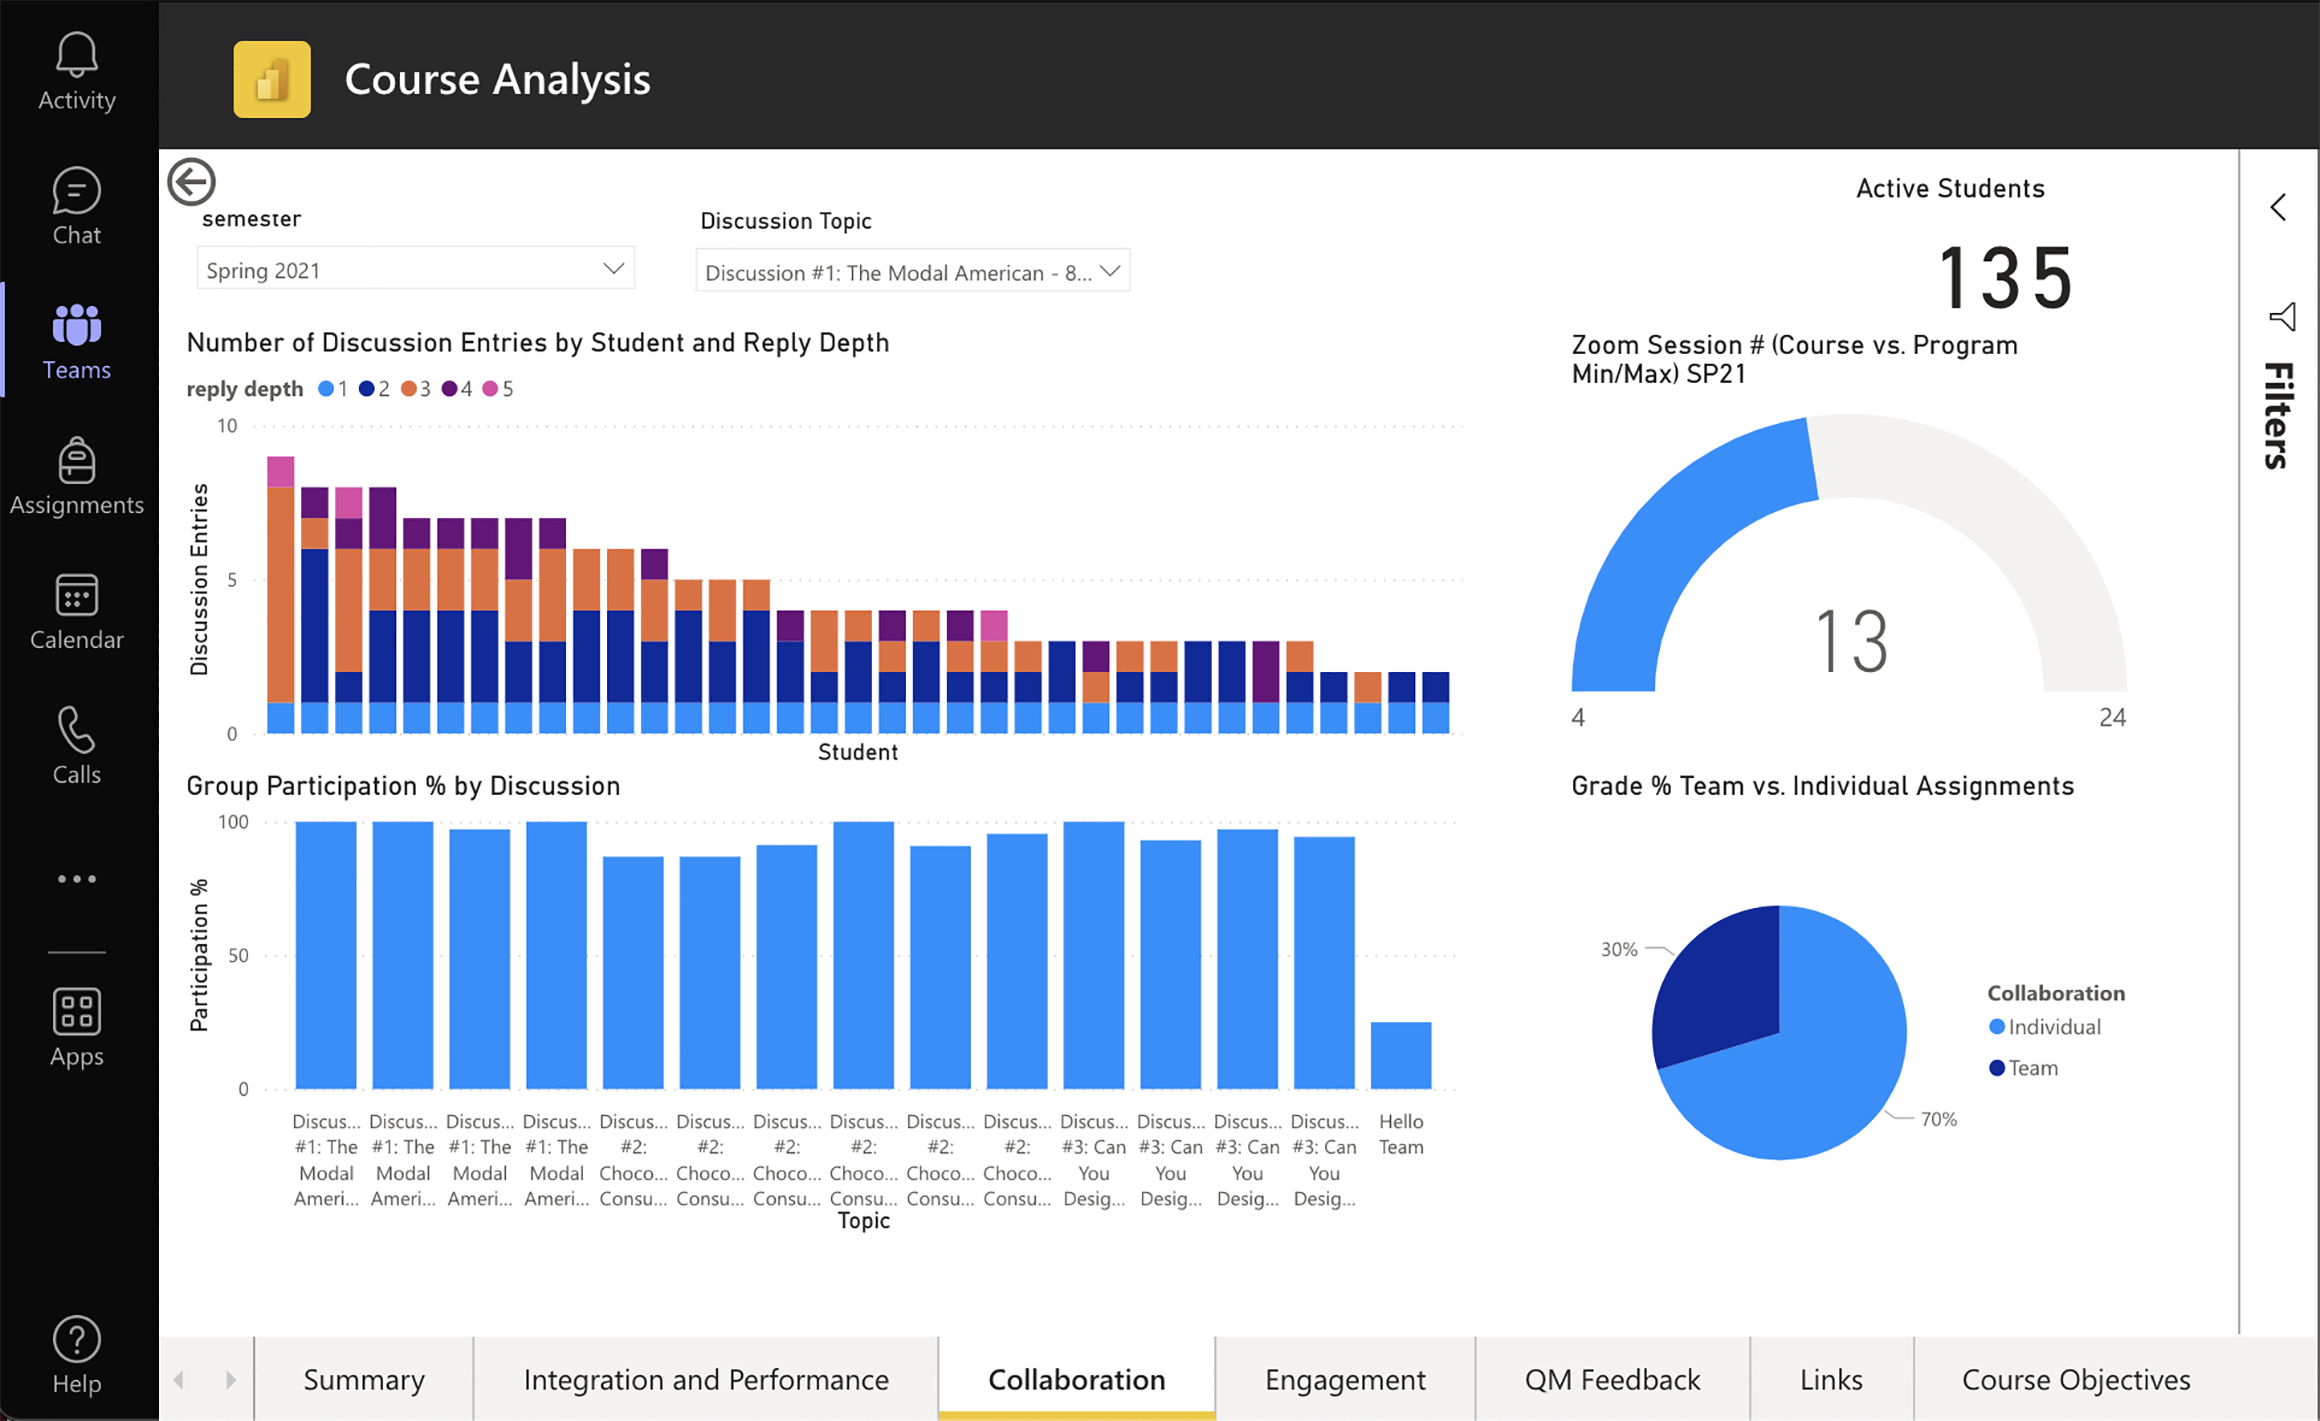
Task: Open the QM Feedback tab
Action: [x=1612, y=1379]
